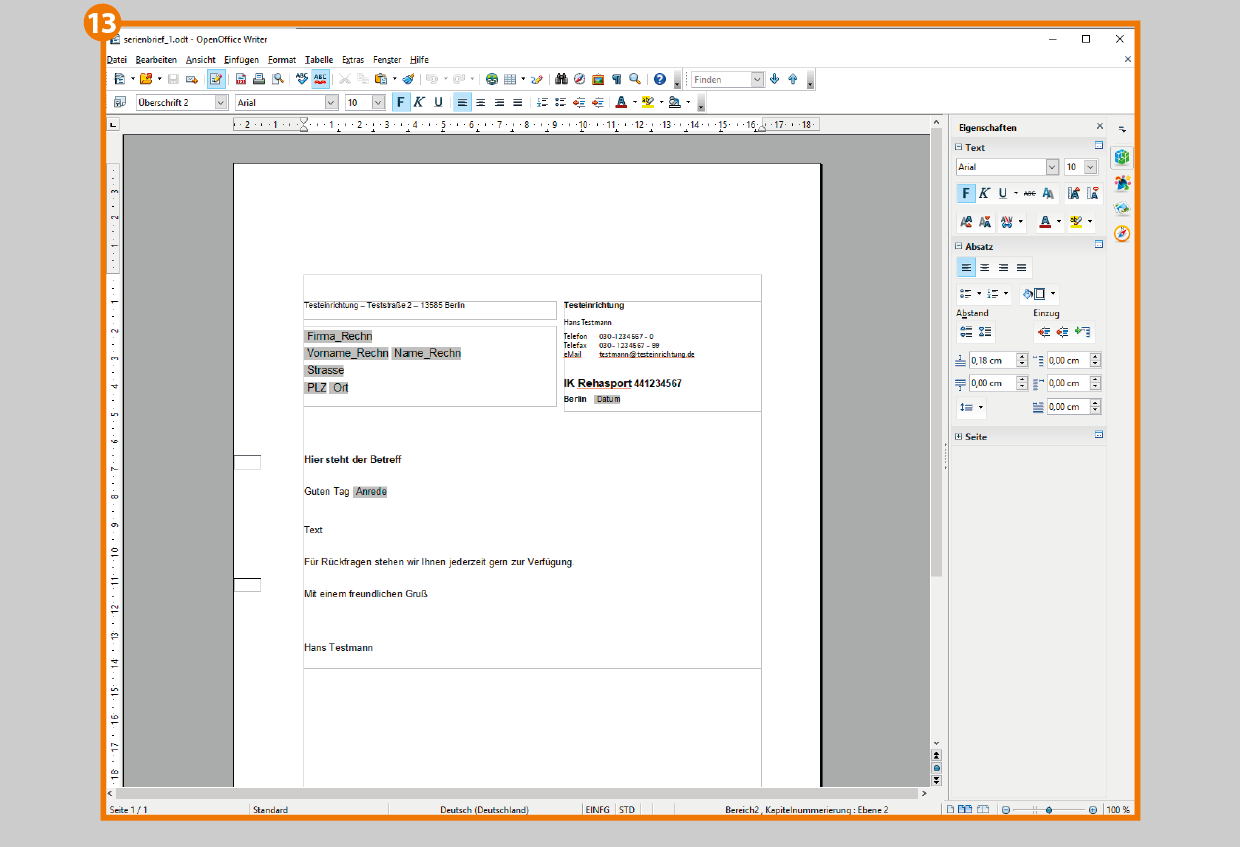The height and width of the screenshot is (847, 1240).
Task: Click the Anrede mail merge field
Action: click(370, 492)
